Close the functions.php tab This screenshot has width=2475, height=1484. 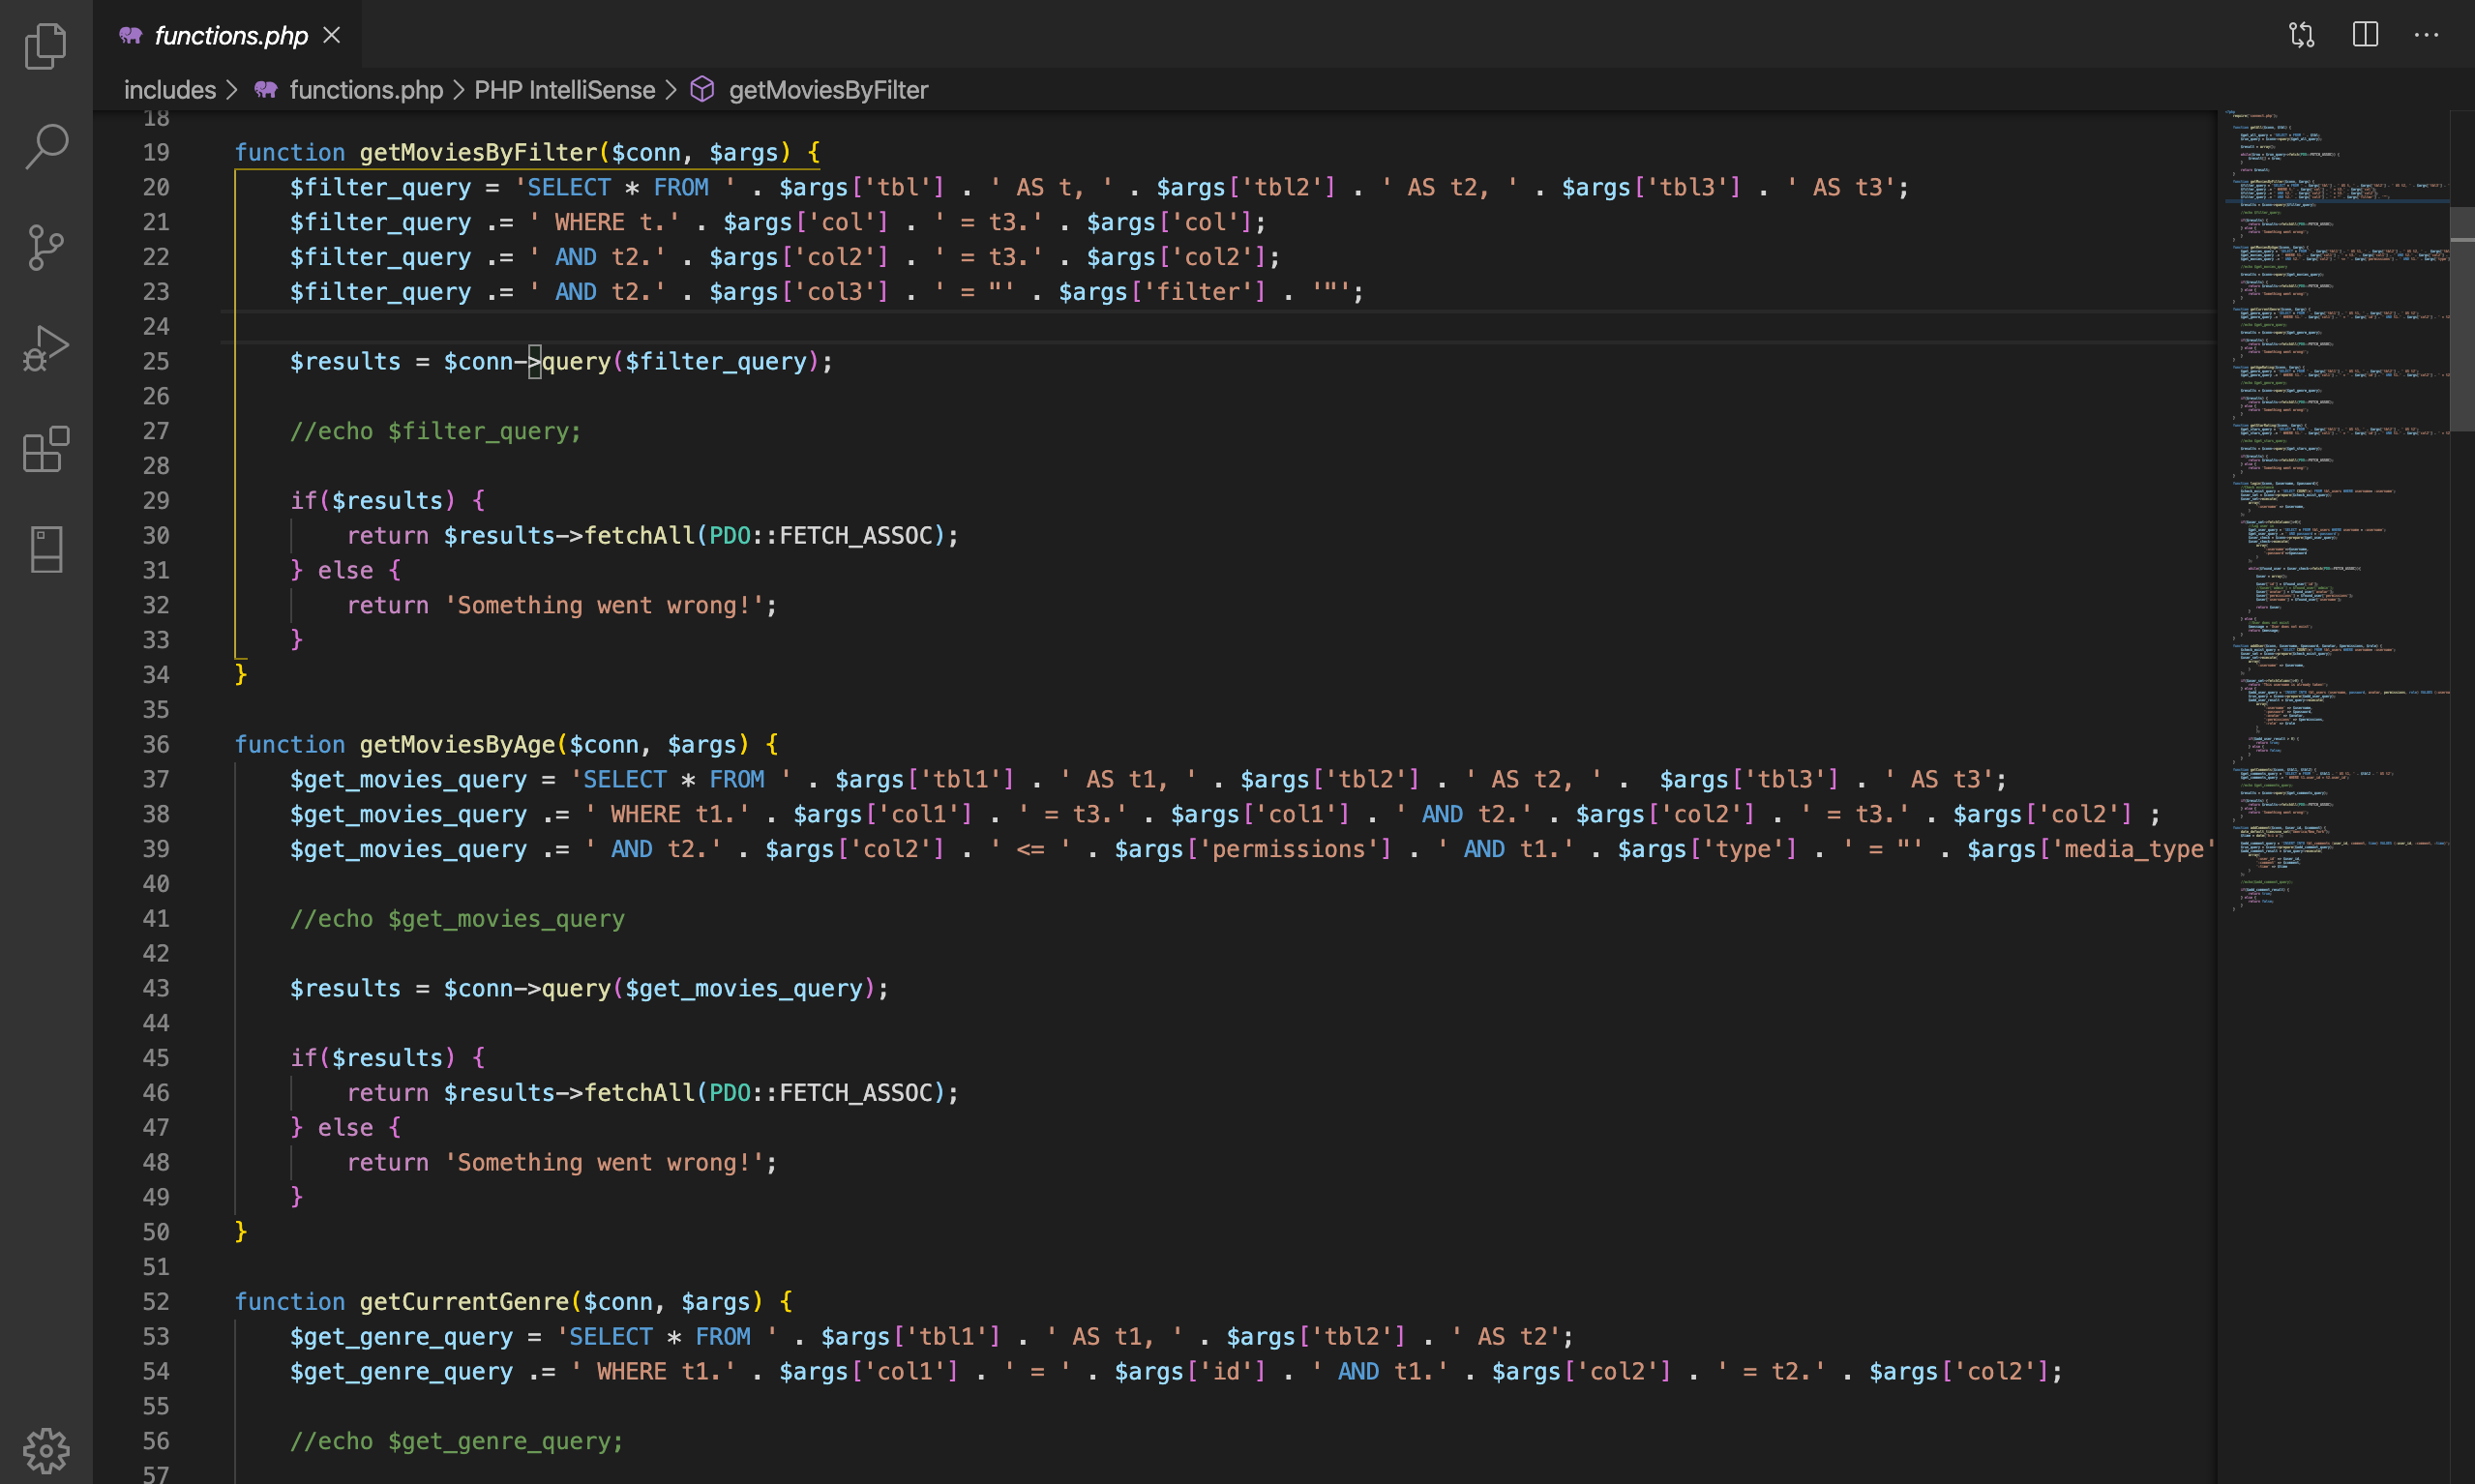pyautogui.click(x=332, y=35)
